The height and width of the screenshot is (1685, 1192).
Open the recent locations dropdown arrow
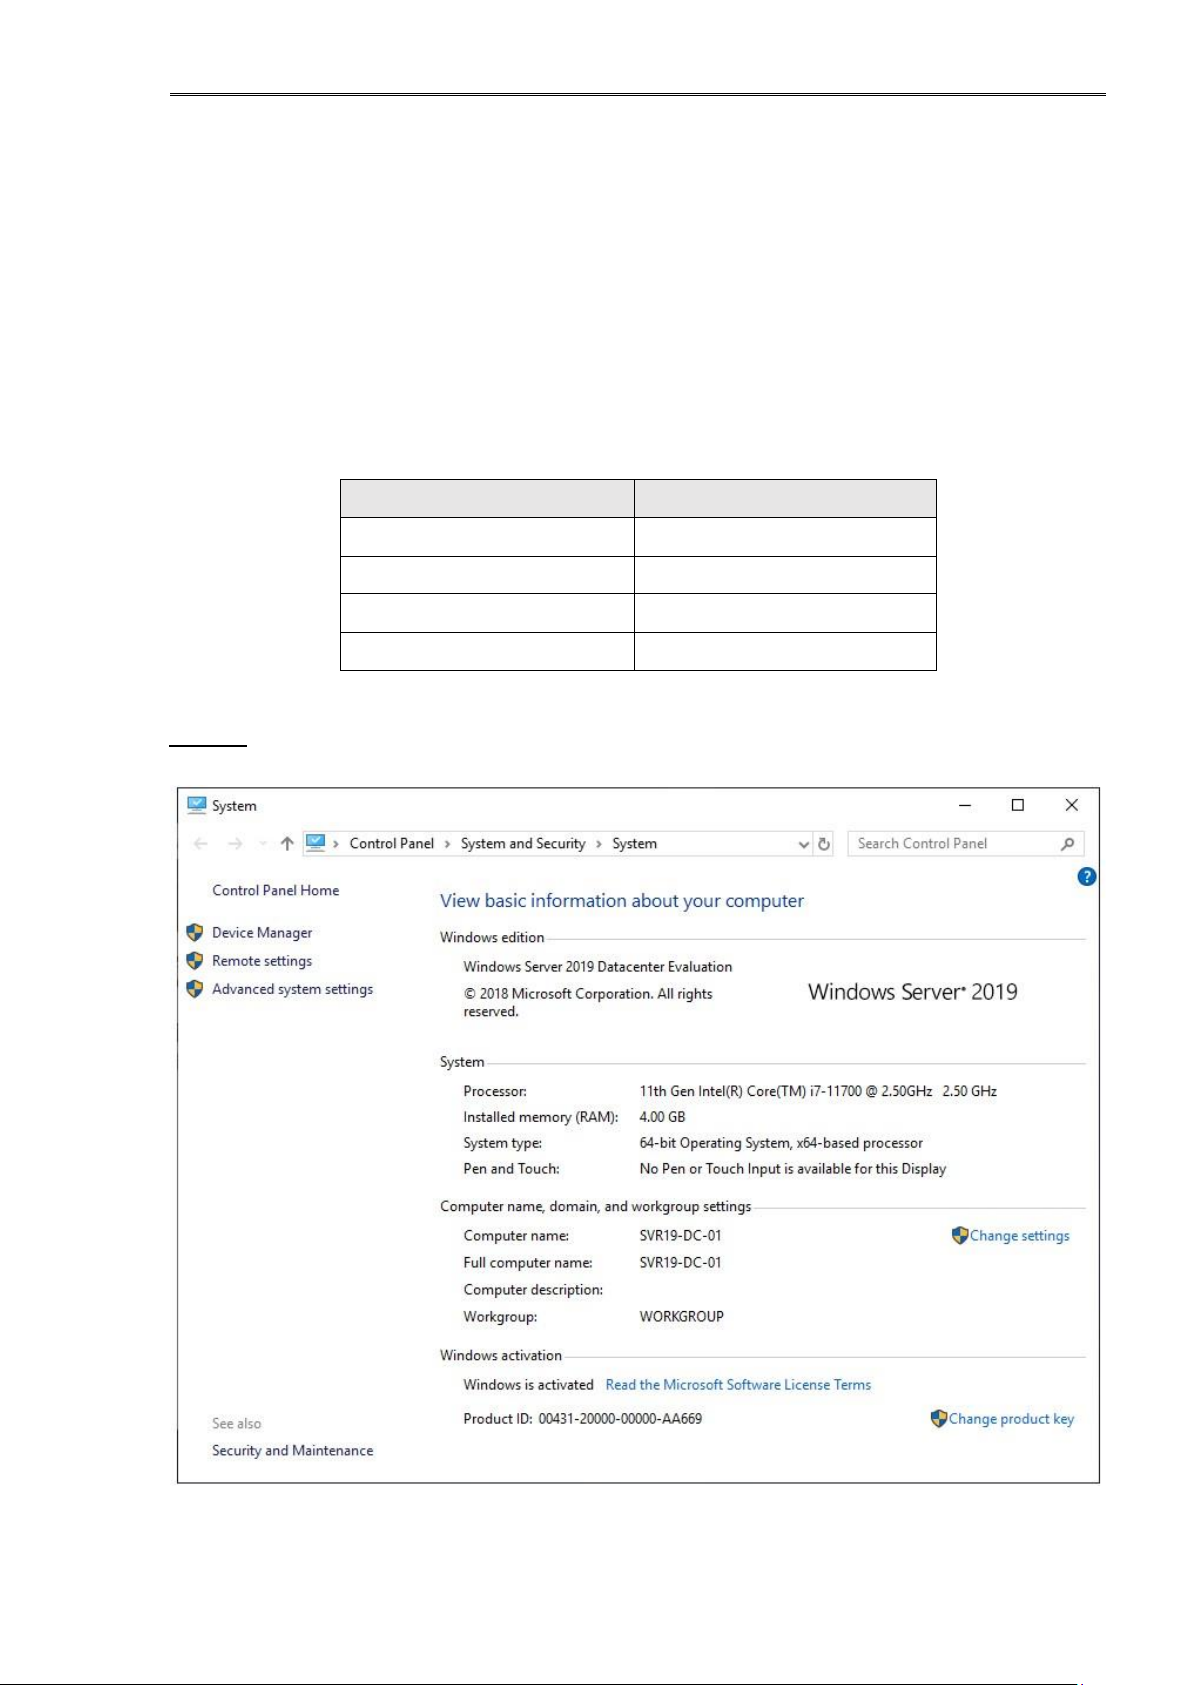tap(263, 844)
